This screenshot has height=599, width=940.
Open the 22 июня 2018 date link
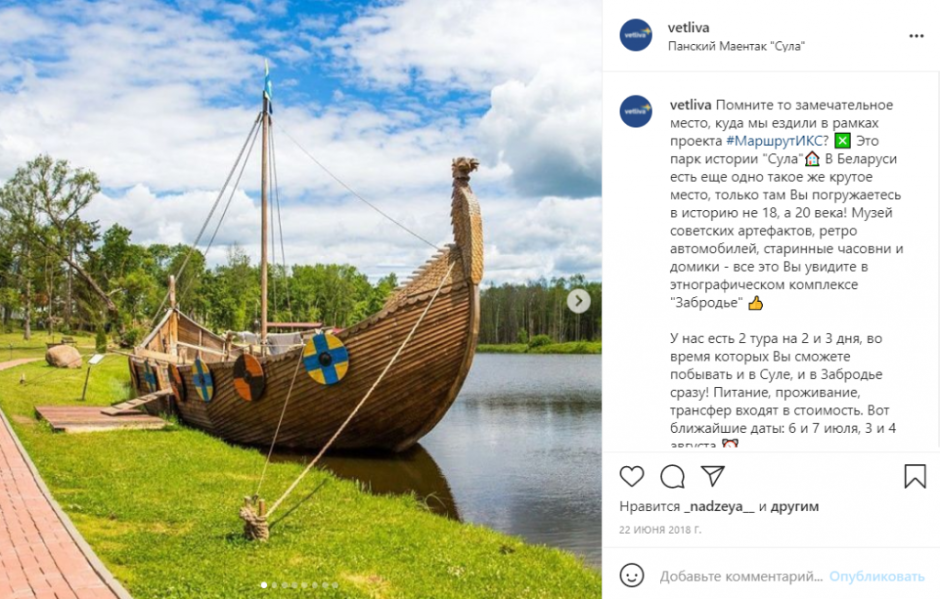(x=659, y=530)
